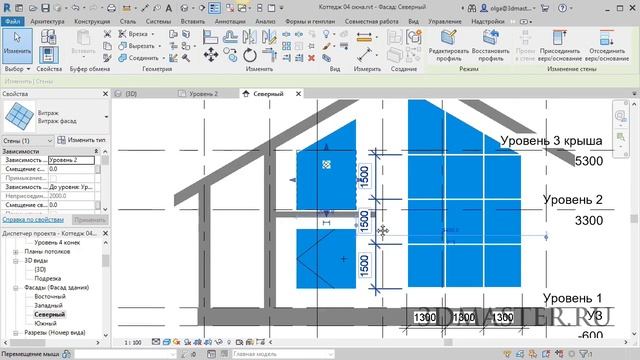Select the Move tool with four arrows
Viewport: 640px width, 360px height.
tap(211, 55)
